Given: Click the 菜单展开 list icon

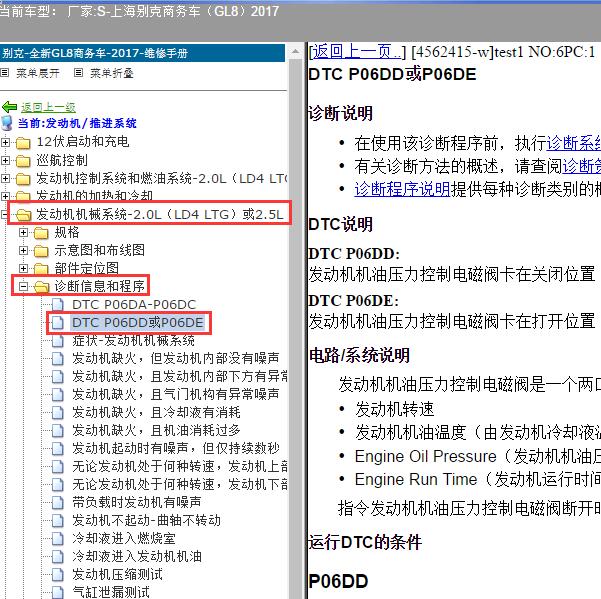Looking at the screenshot, I should tap(5, 72).
